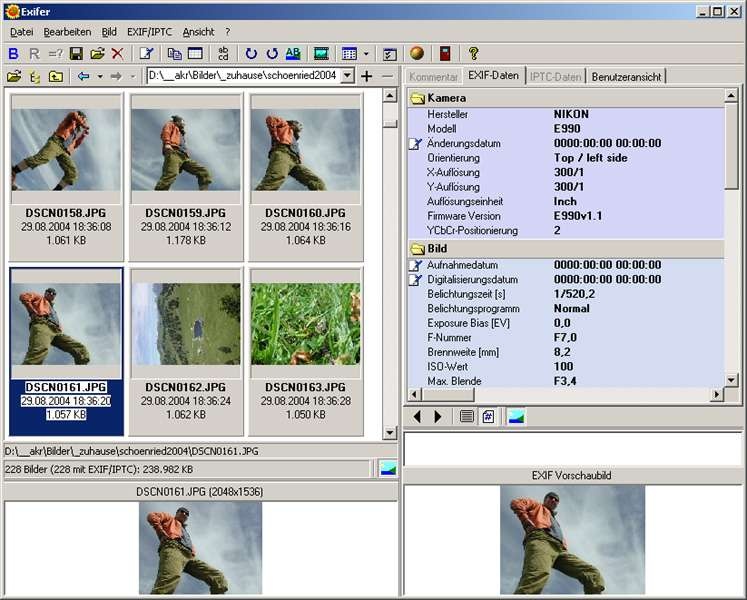Click the red X delete icon
This screenshot has height=600, width=747.
pyautogui.click(x=117, y=53)
